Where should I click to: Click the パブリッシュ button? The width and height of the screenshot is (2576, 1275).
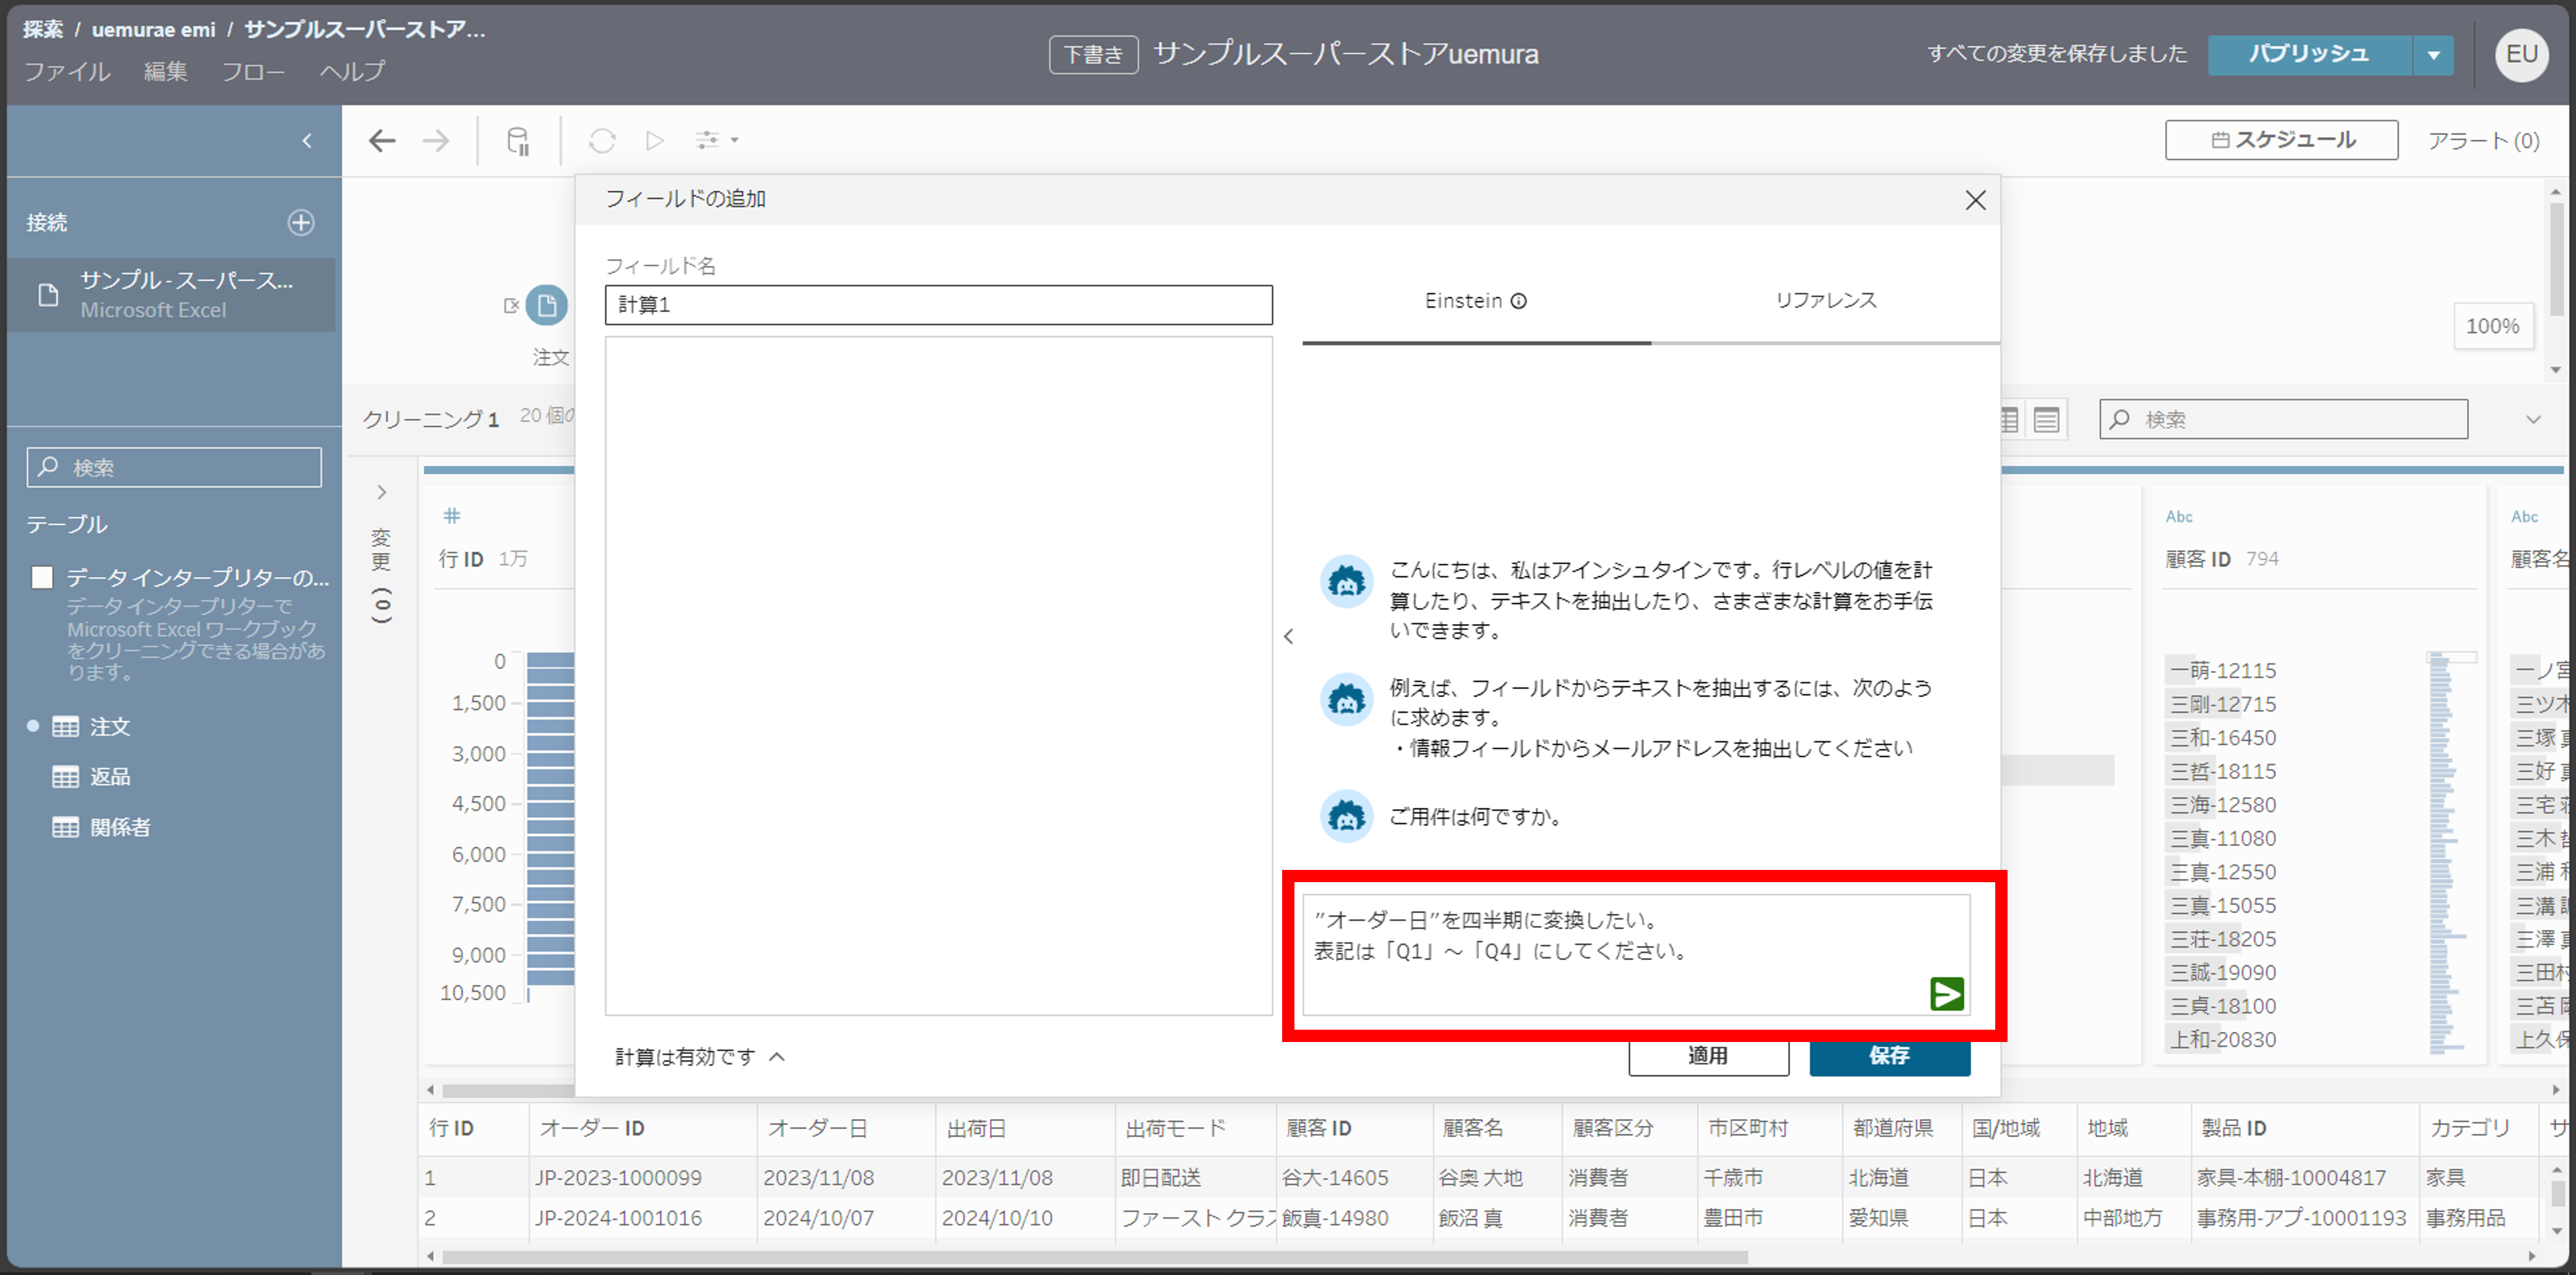tap(2309, 55)
